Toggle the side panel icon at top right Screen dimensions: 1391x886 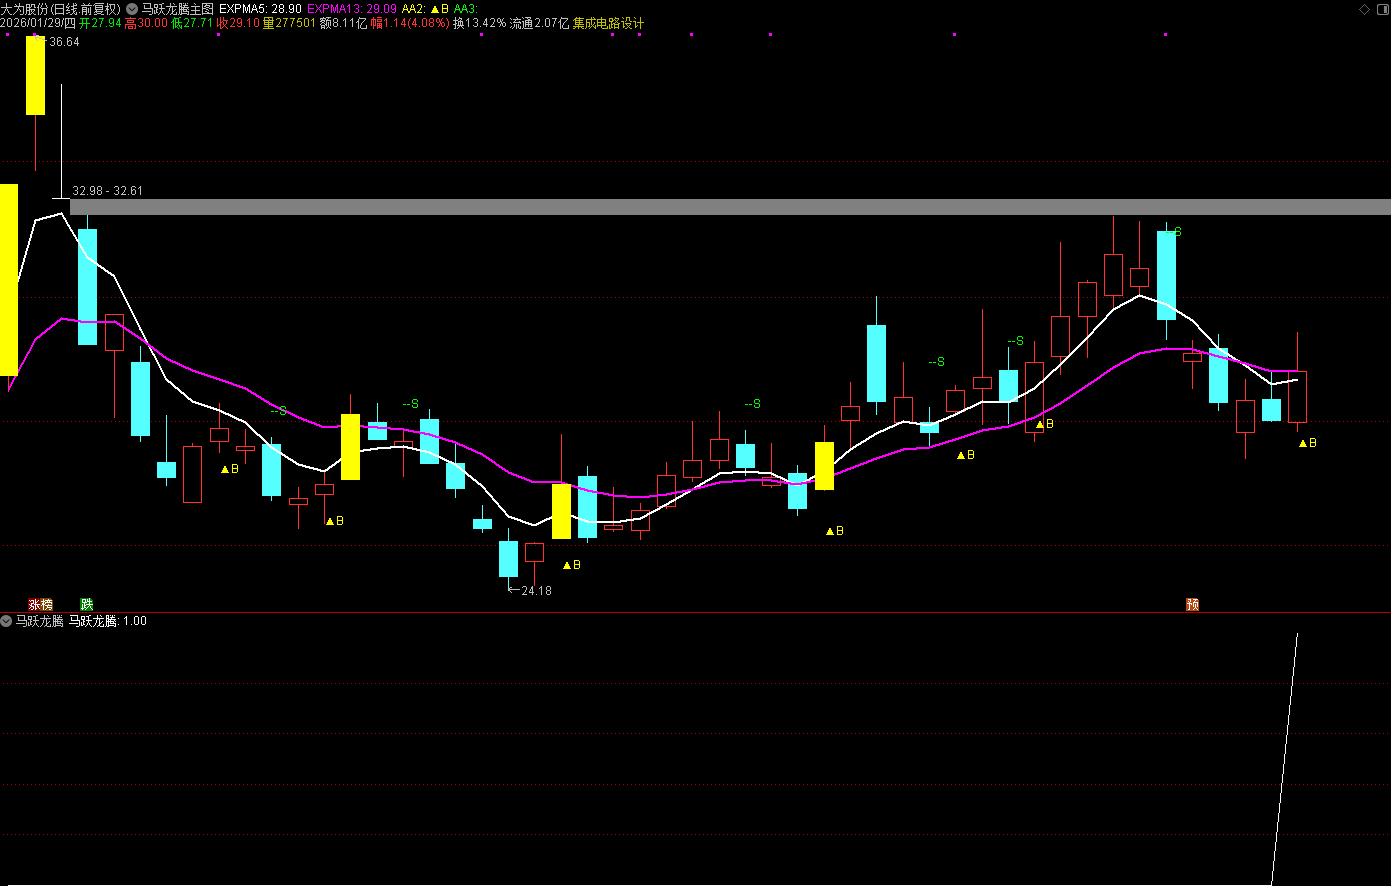[1381, 8]
